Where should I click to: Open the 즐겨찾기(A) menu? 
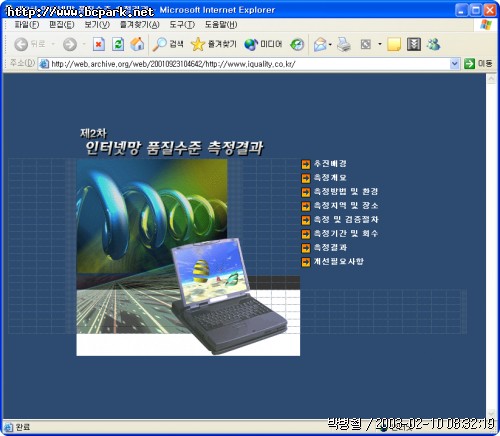tap(140, 25)
